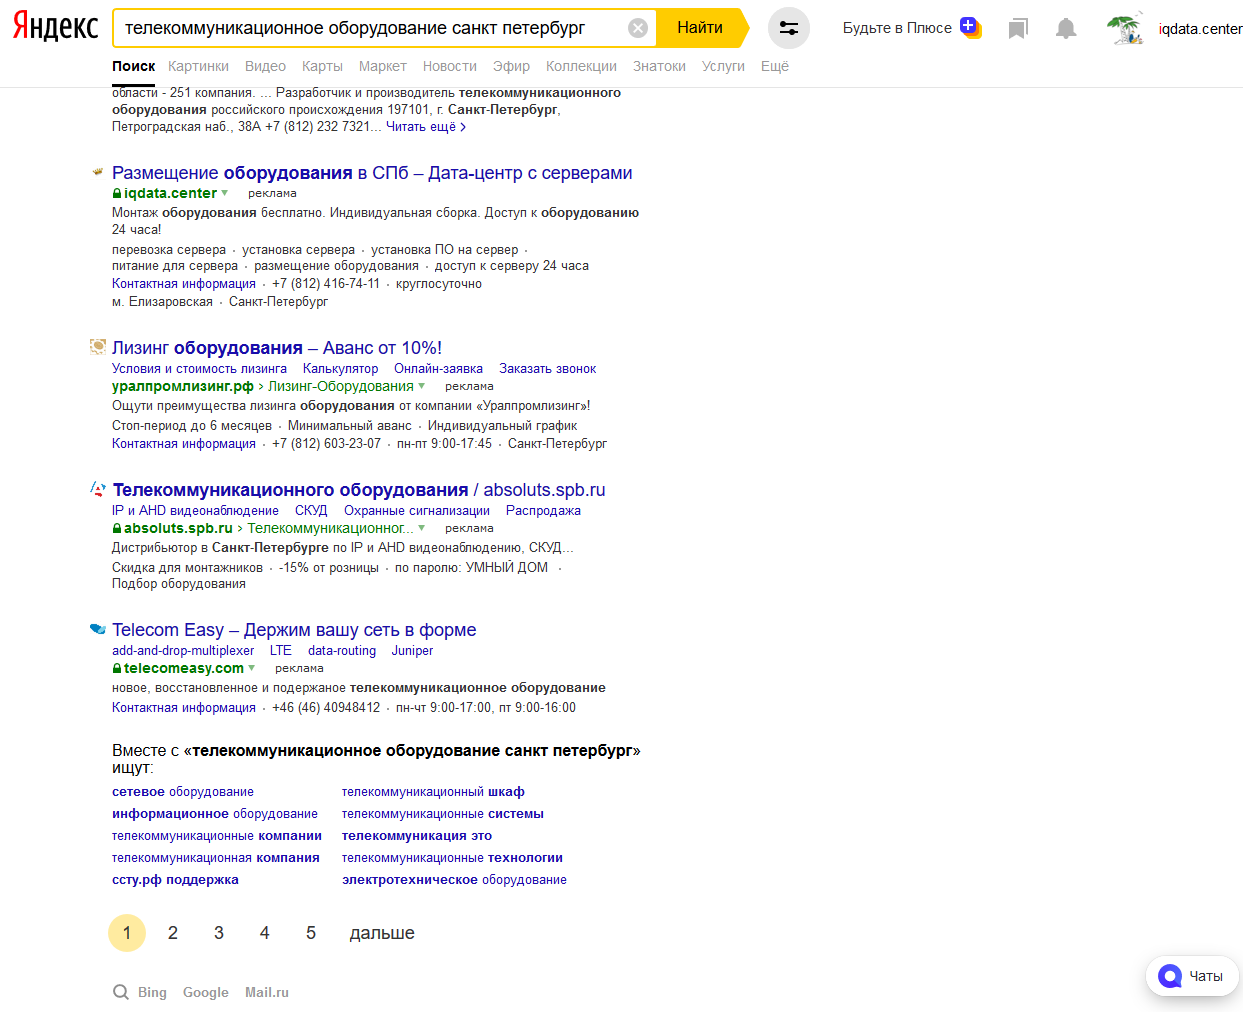Click the favicon of the iqdata.center ad

97,172
